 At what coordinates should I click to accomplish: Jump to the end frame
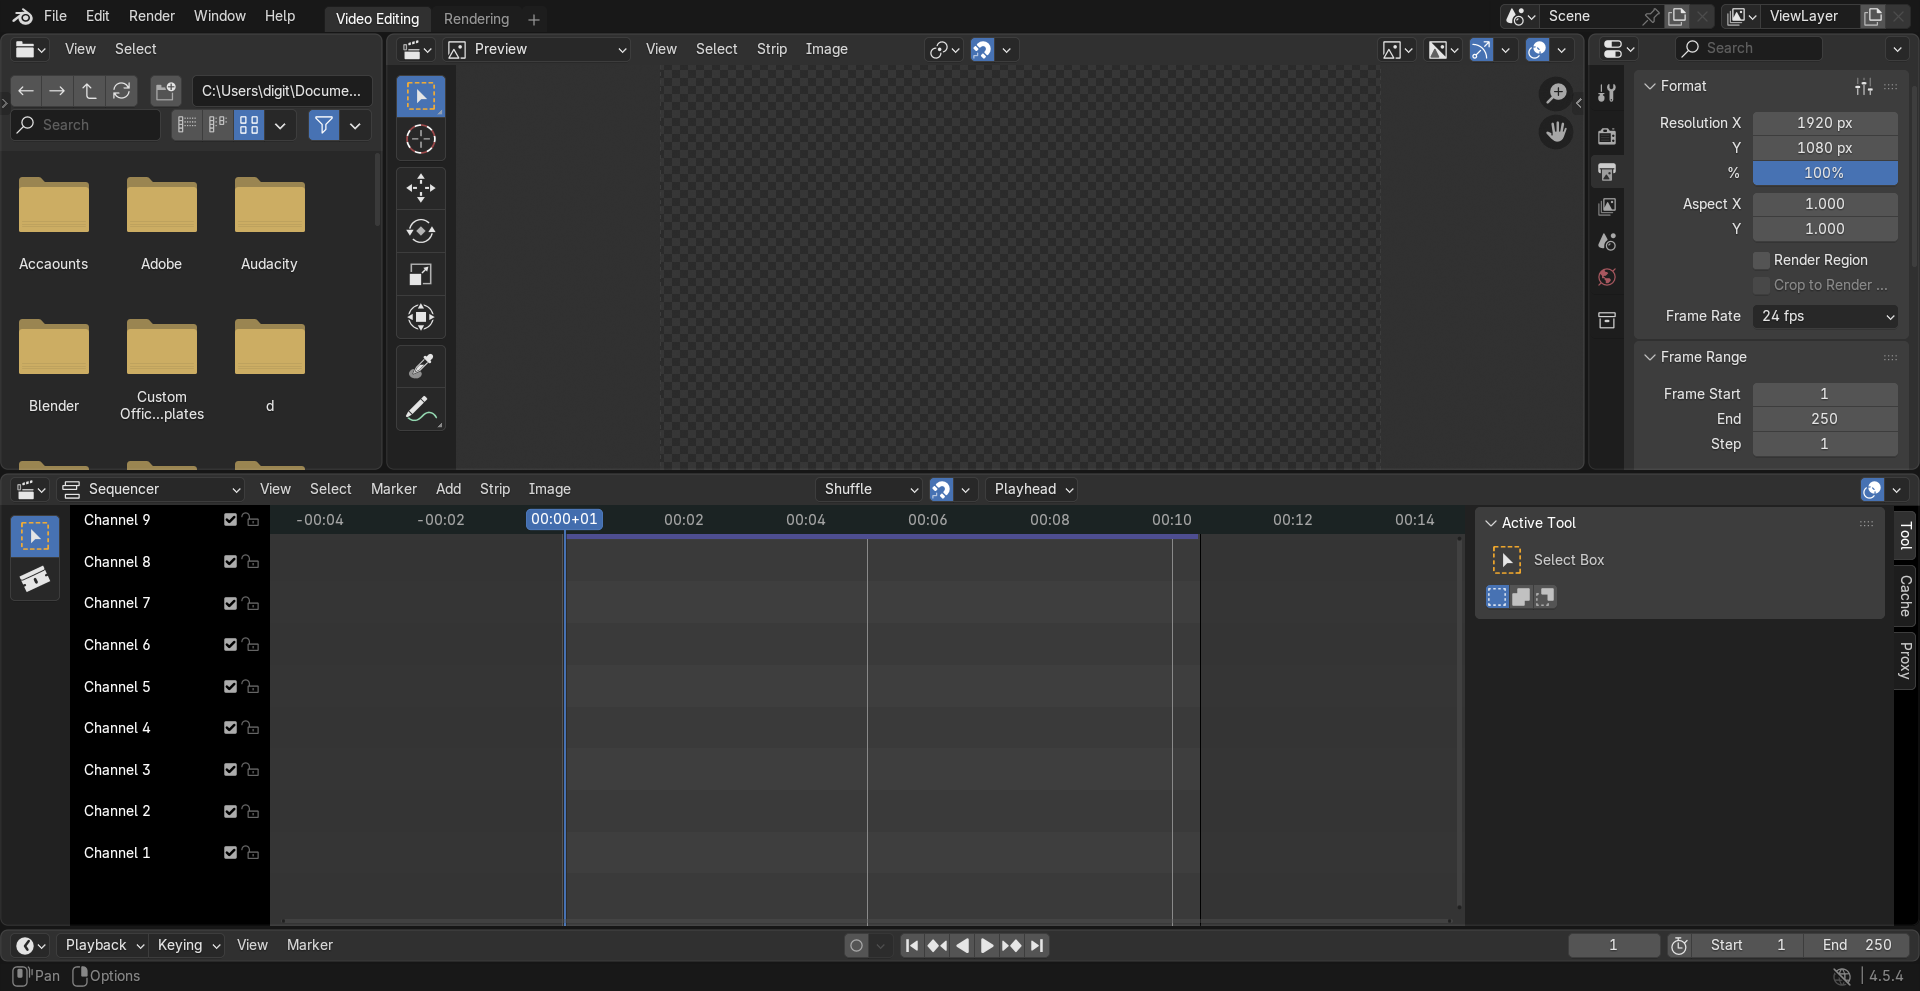click(x=1037, y=945)
